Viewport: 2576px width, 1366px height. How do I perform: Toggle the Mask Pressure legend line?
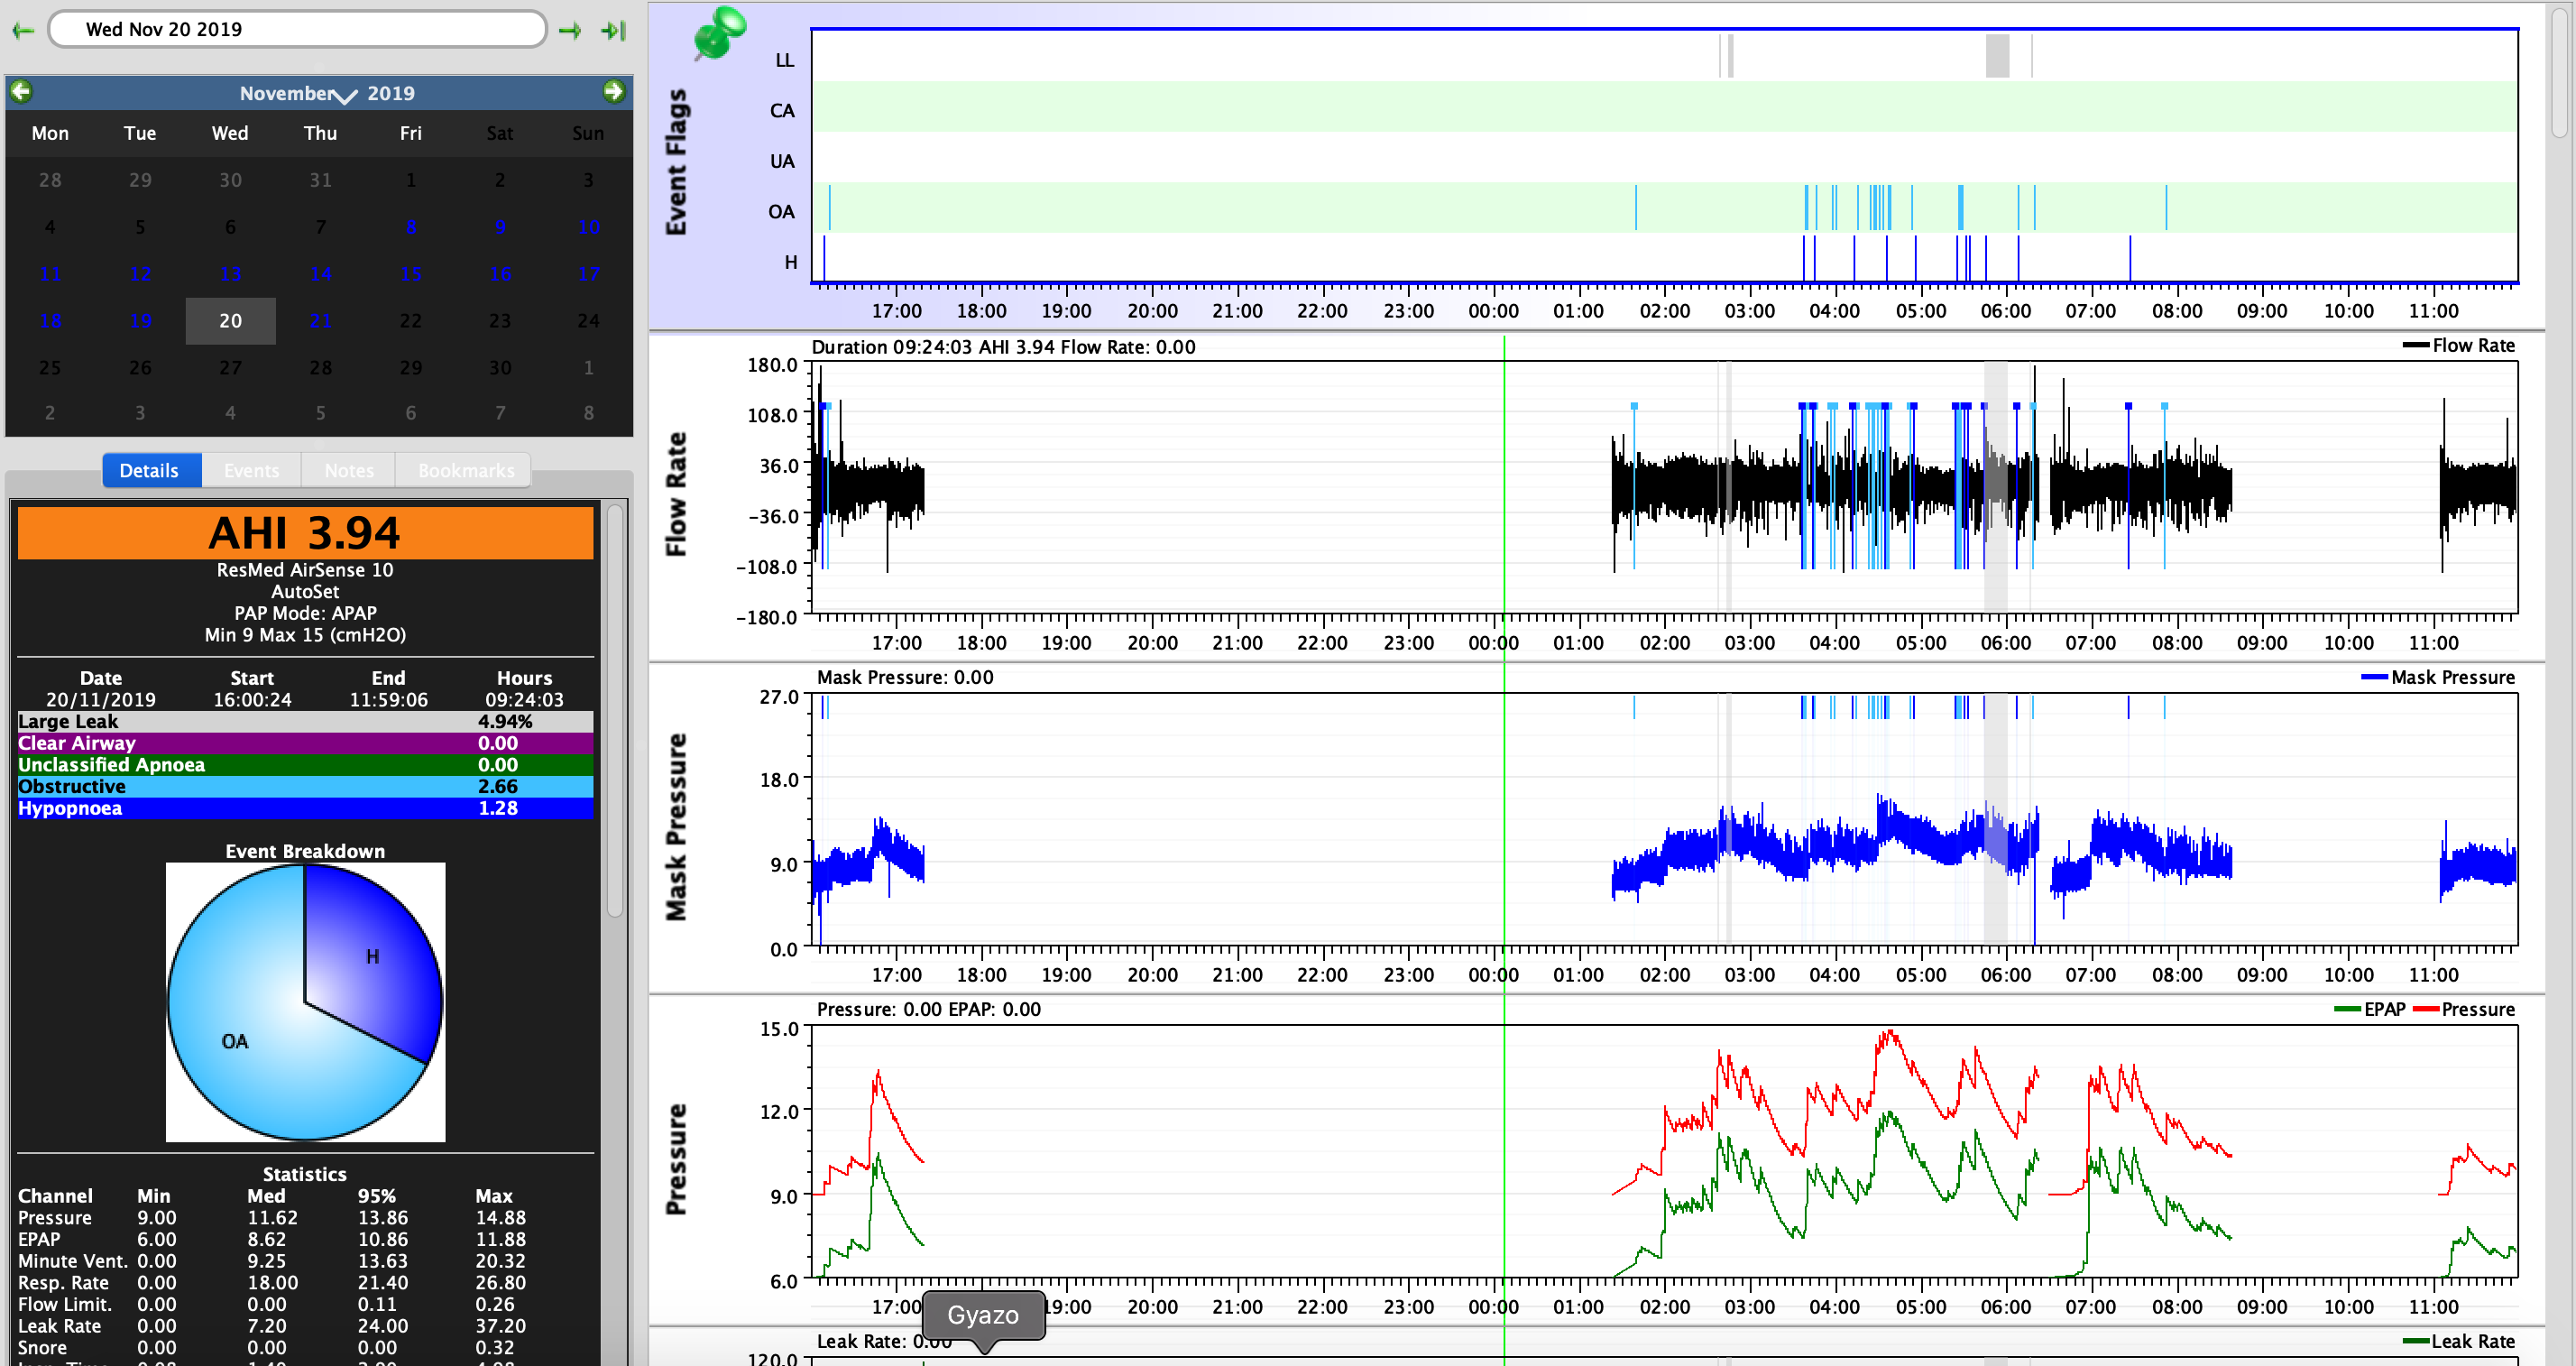tap(2374, 677)
